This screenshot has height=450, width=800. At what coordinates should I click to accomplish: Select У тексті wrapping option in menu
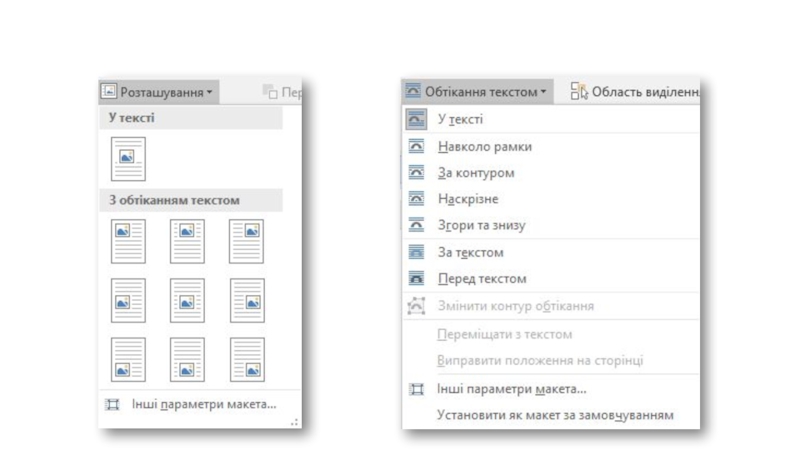460,119
